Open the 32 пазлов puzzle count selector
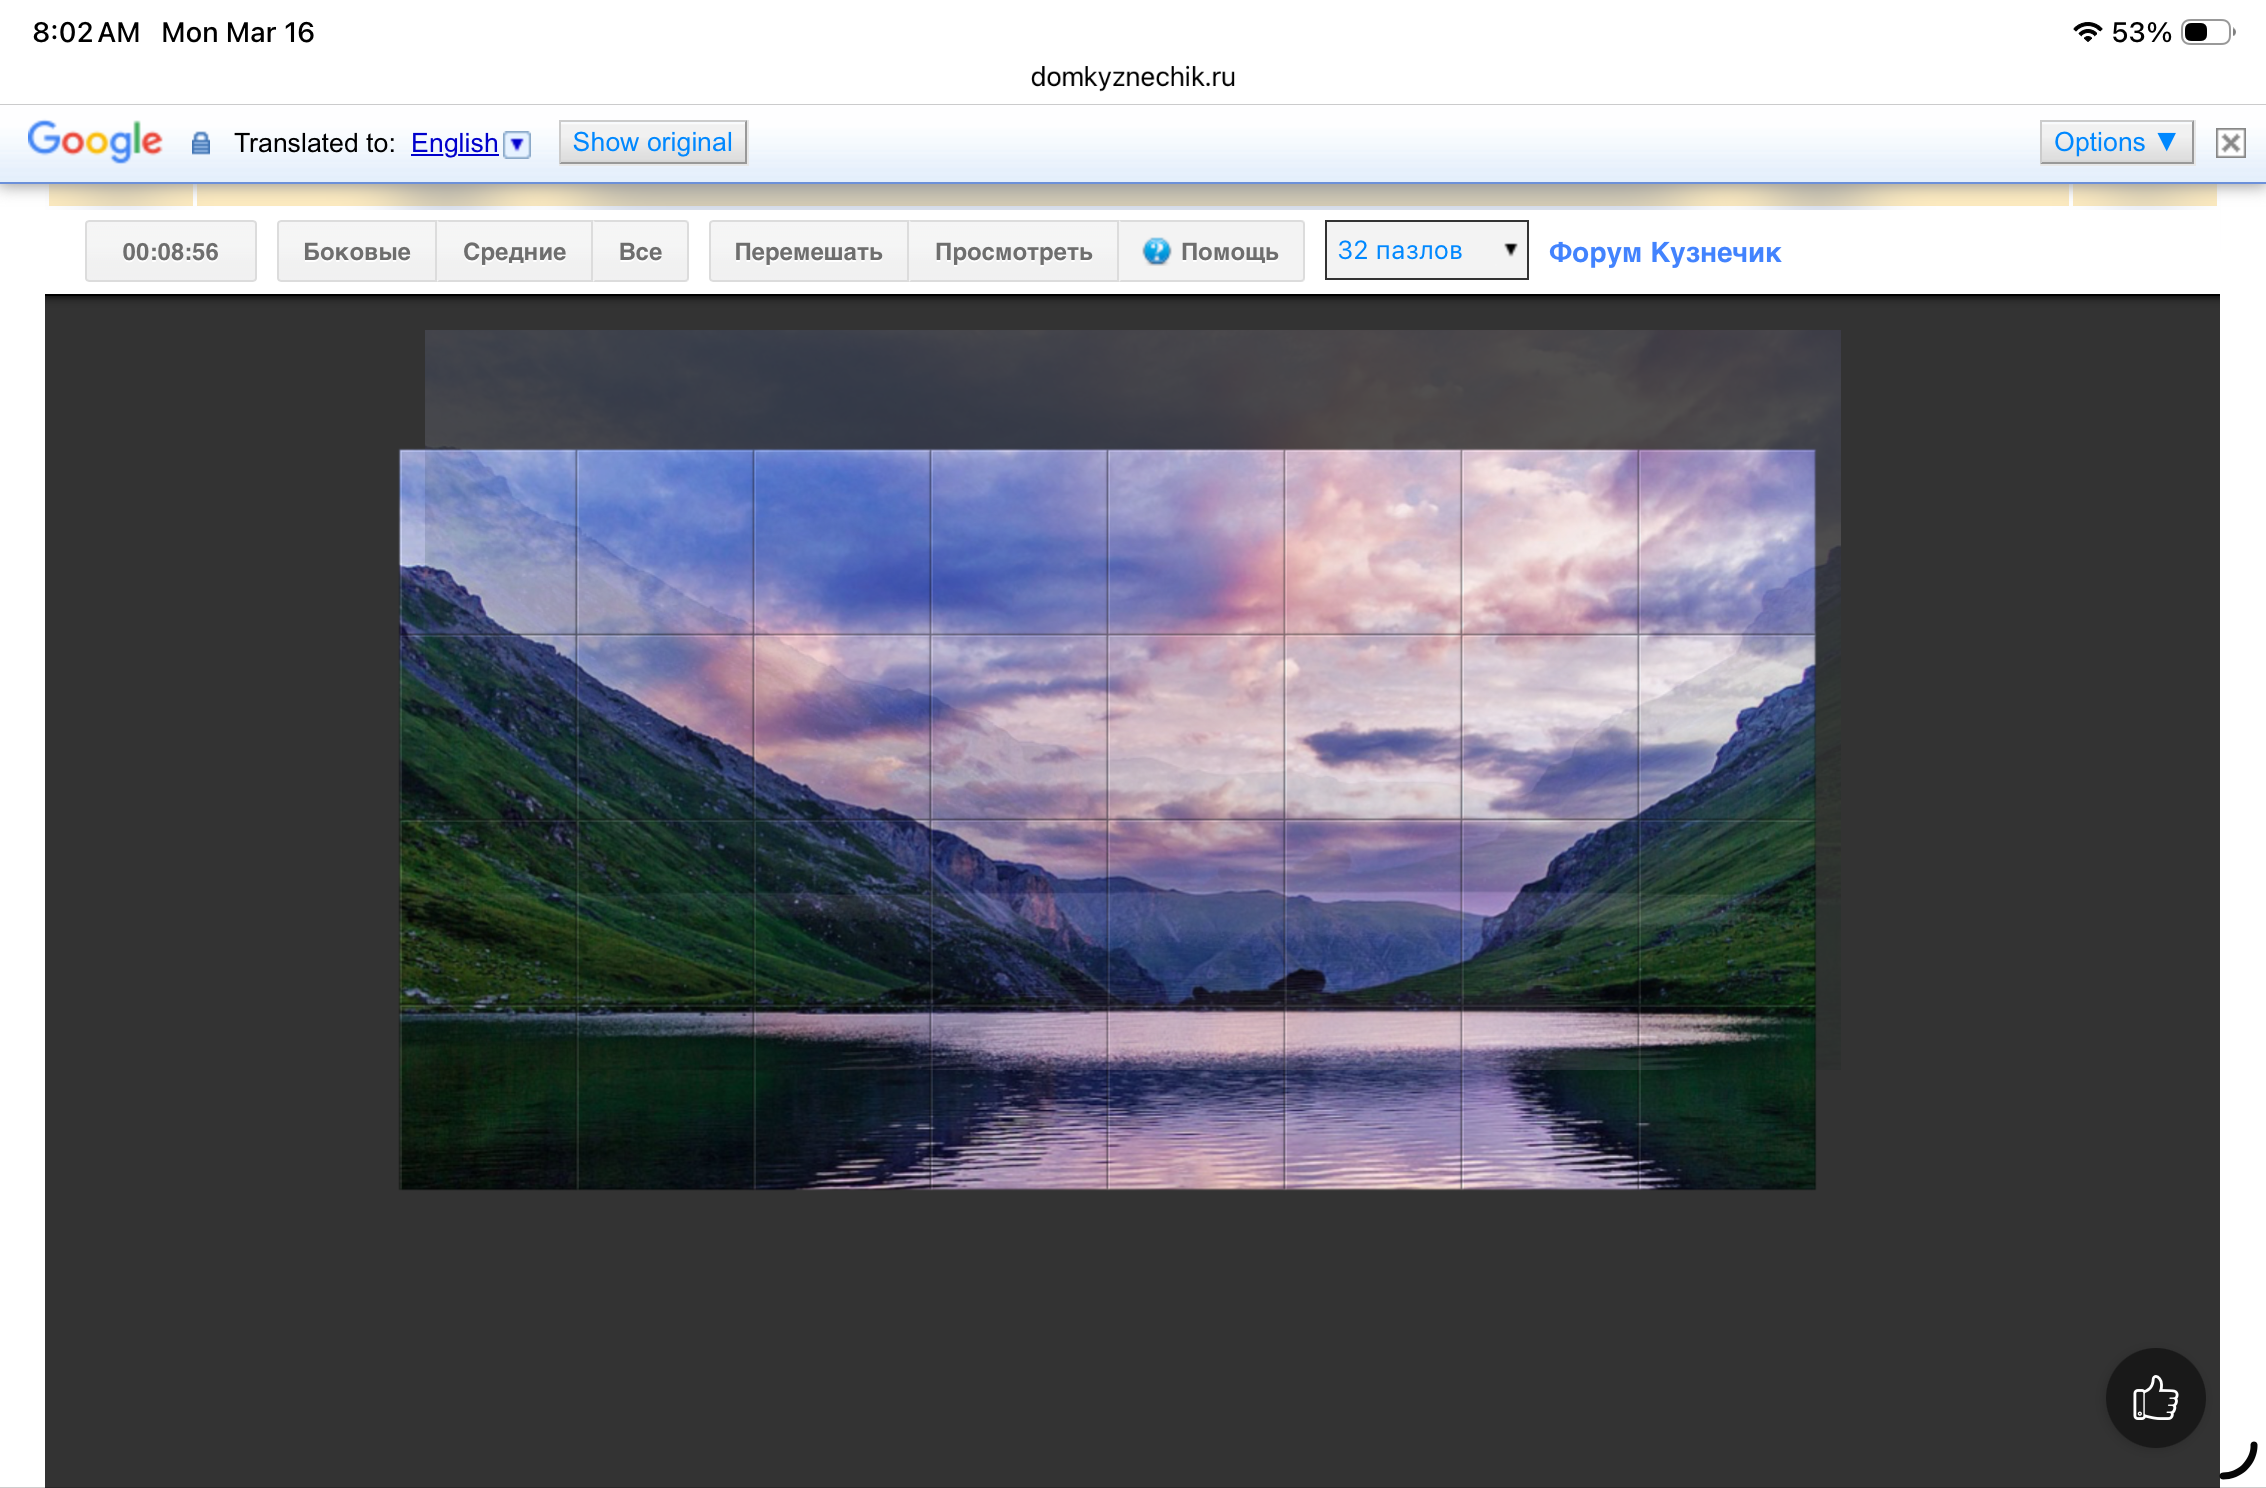 point(1425,250)
